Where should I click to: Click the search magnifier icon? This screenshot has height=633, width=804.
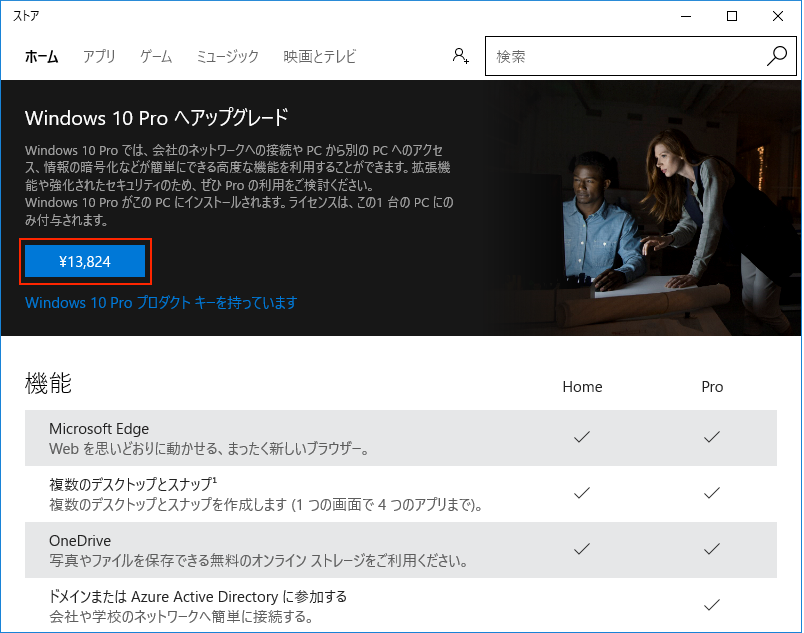(777, 56)
